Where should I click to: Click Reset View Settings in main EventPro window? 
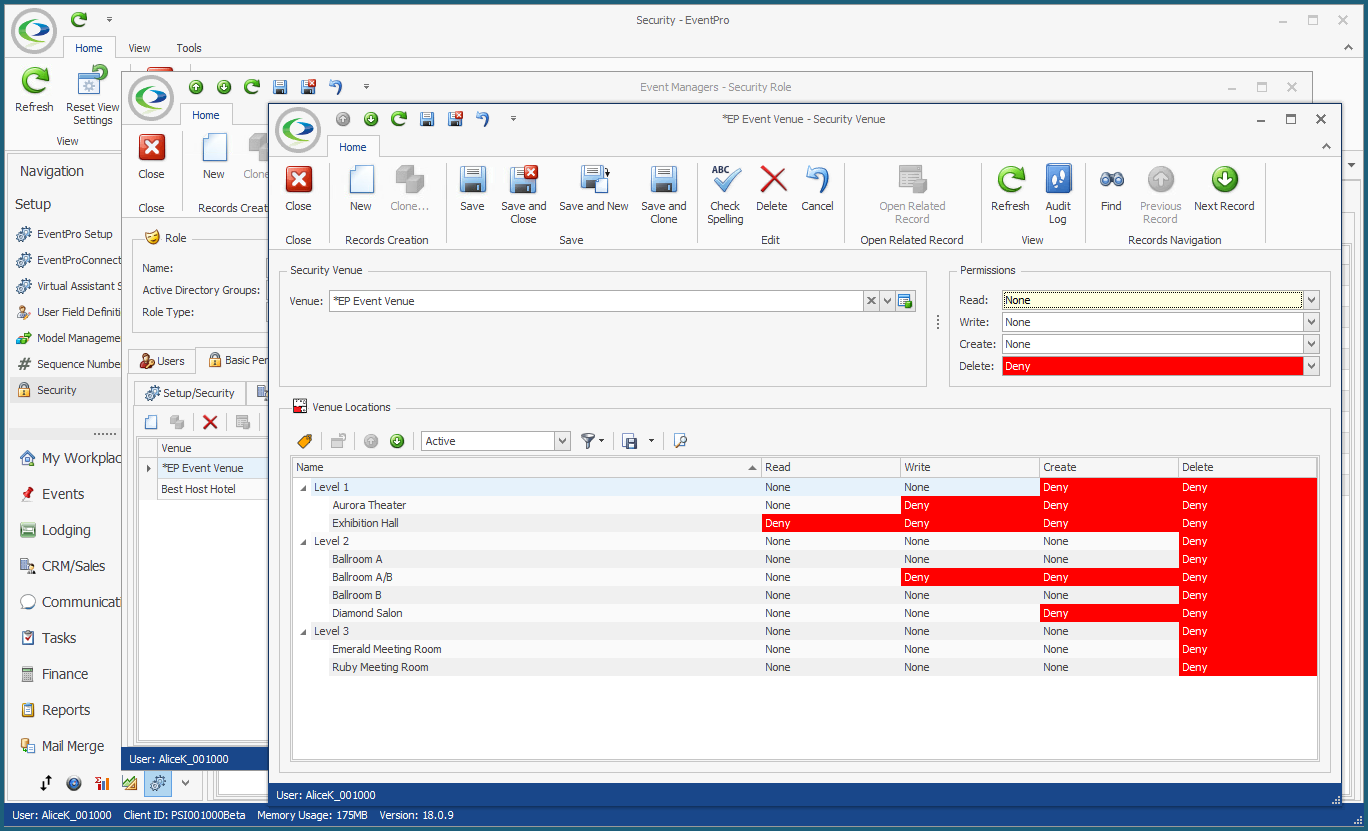point(92,95)
